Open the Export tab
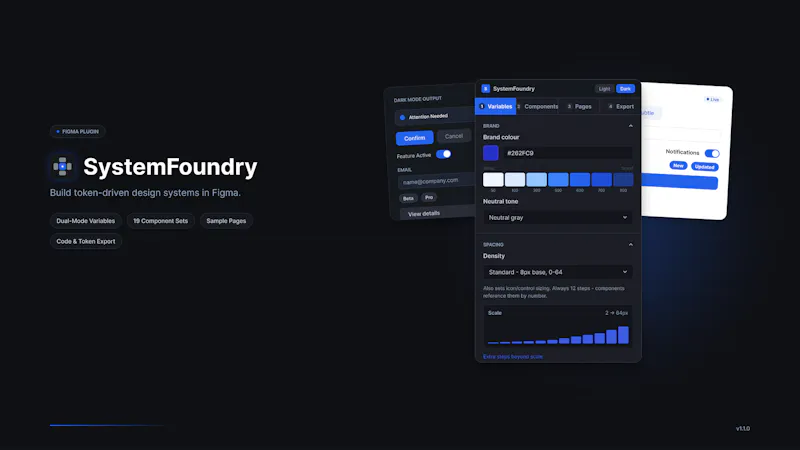 620,107
